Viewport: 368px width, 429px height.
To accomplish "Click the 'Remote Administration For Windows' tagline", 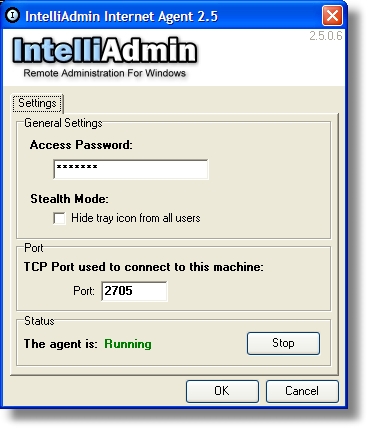I will [105, 73].
